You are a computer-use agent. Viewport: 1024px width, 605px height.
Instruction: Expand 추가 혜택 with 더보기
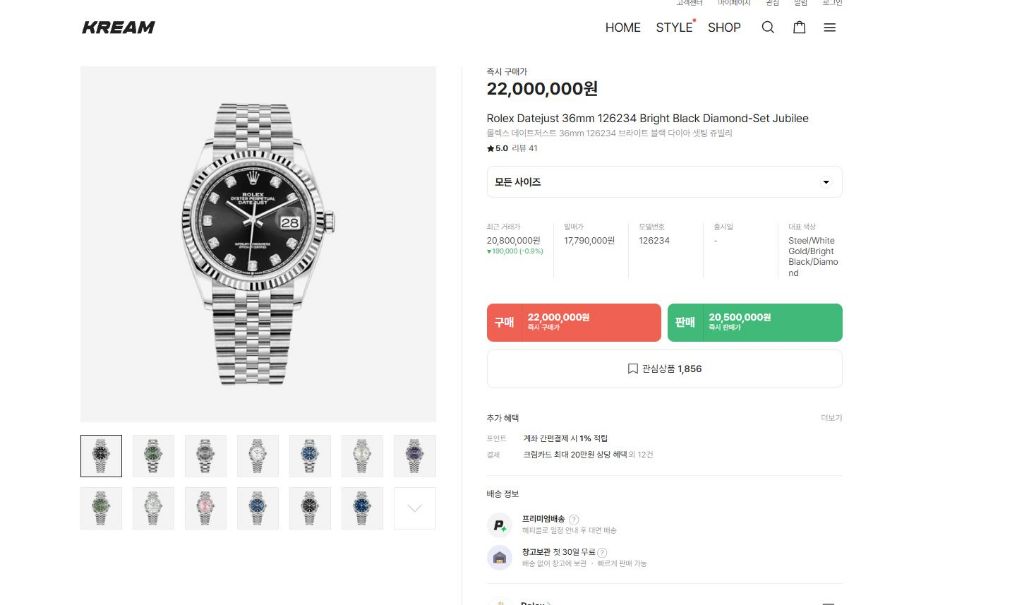[x=831, y=418]
